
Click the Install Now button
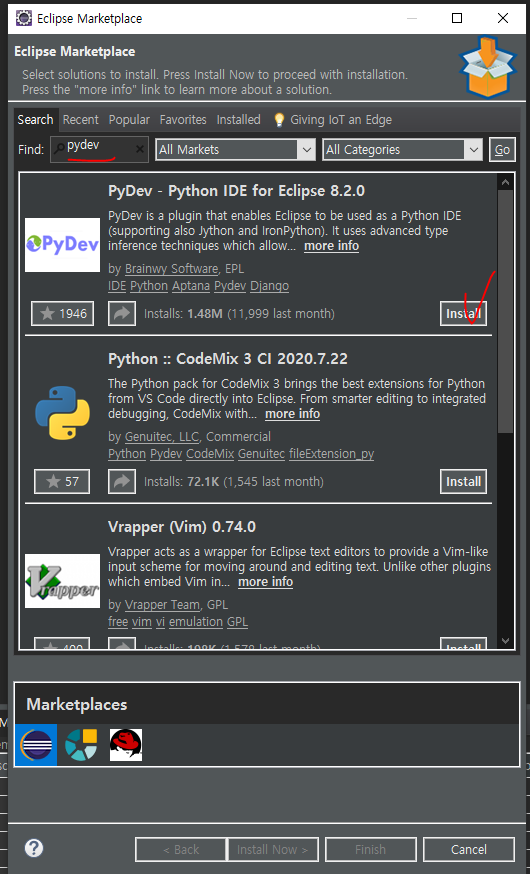point(273,849)
